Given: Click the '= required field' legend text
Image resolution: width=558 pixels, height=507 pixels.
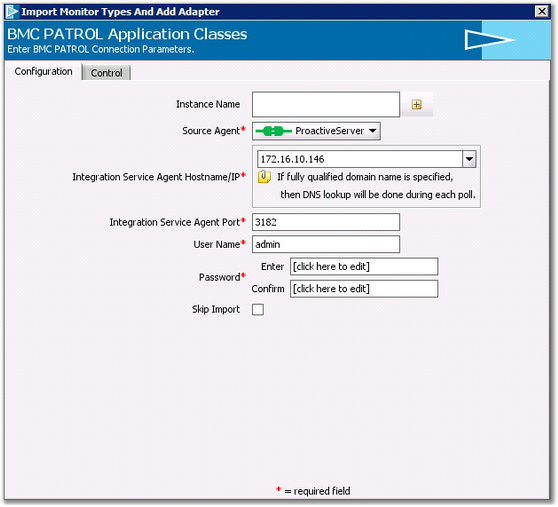Looking at the screenshot, I should pos(317,491).
